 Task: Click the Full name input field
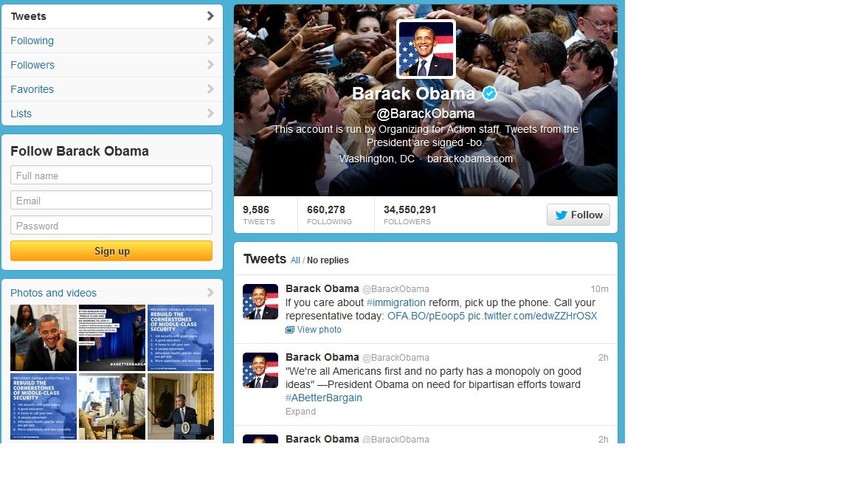[111, 175]
